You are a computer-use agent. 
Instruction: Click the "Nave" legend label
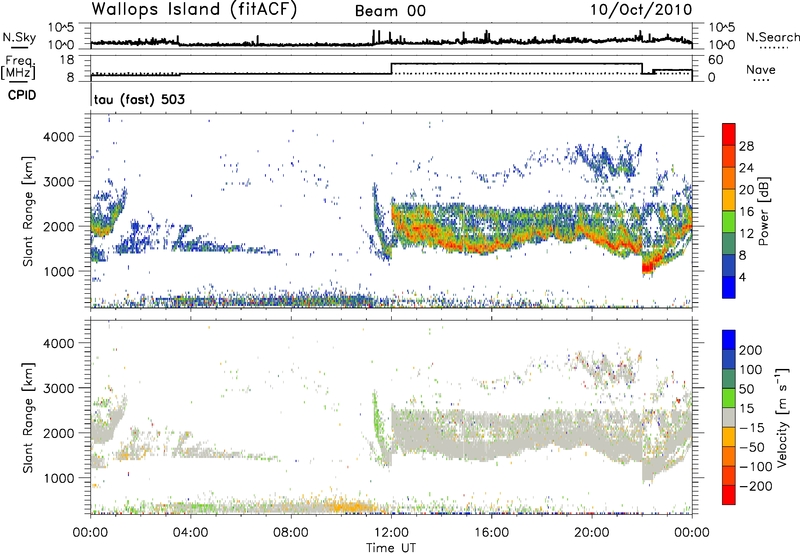click(x=761, y=69)
